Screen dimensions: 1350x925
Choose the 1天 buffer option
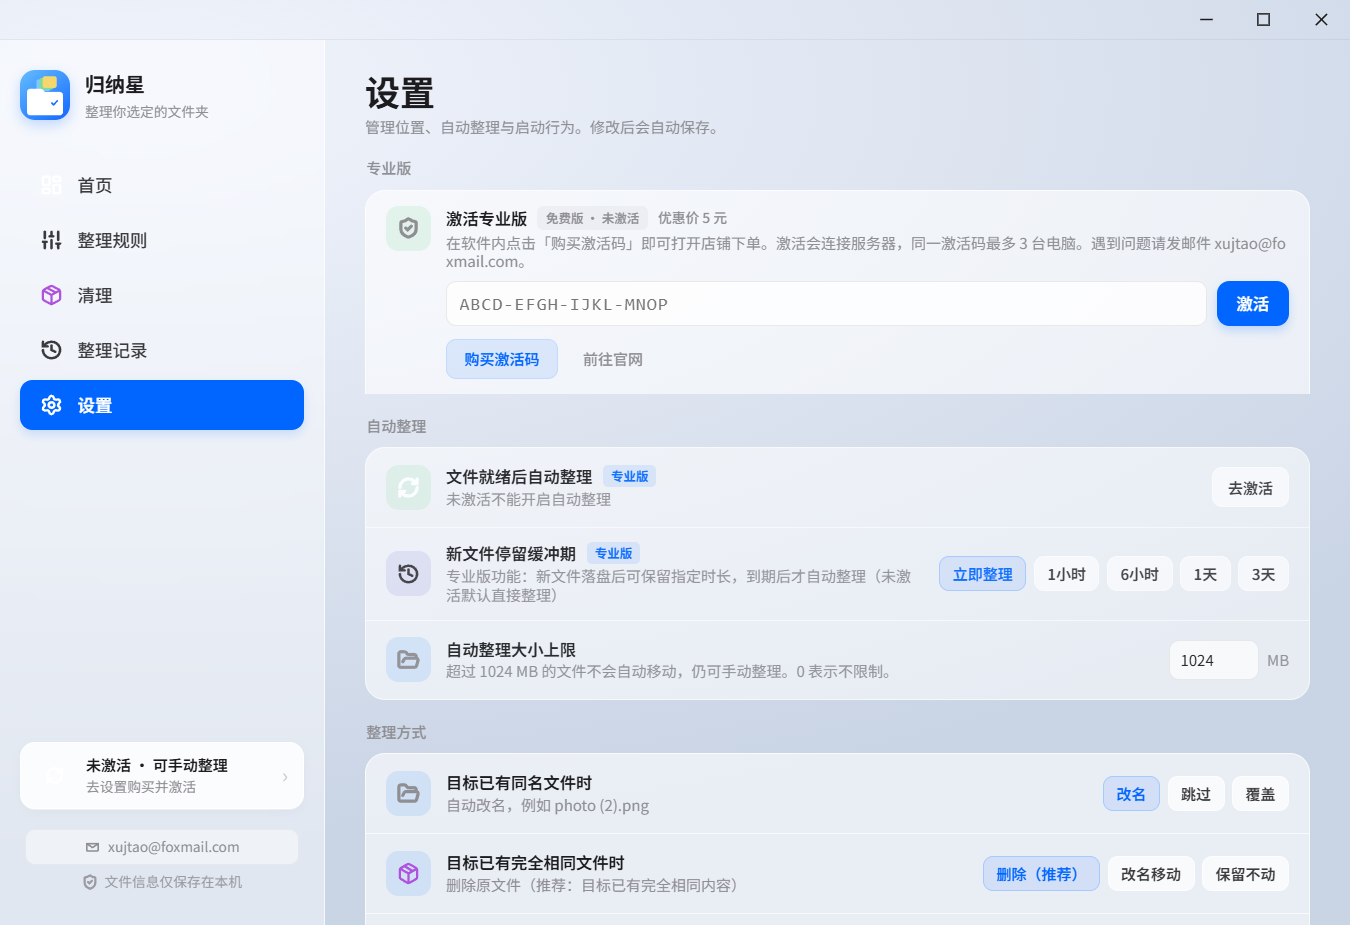1205,574
